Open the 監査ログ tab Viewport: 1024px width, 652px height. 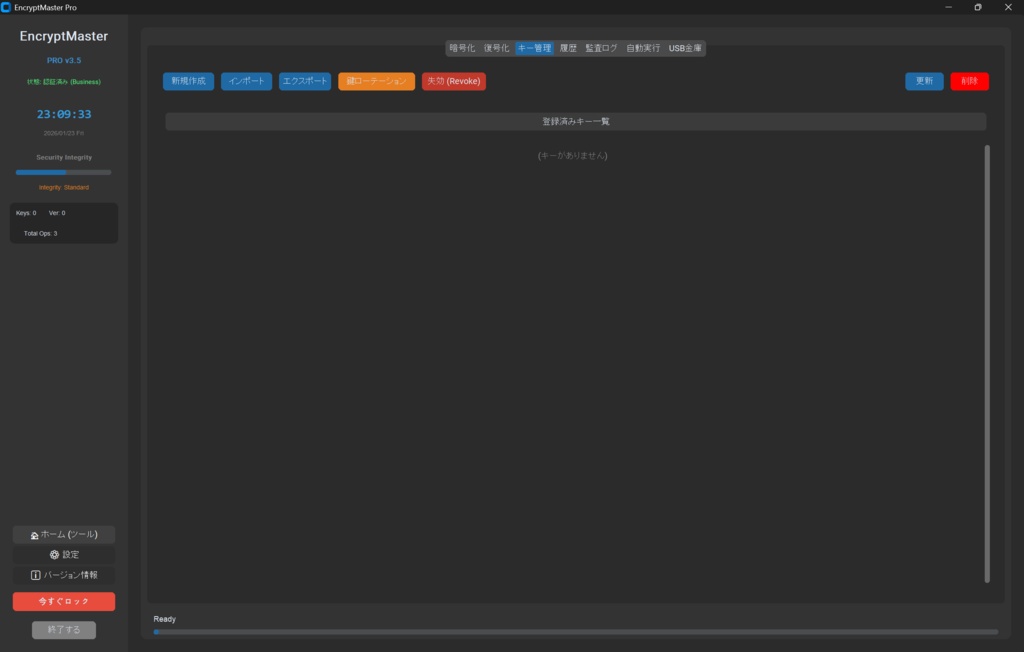600,47
